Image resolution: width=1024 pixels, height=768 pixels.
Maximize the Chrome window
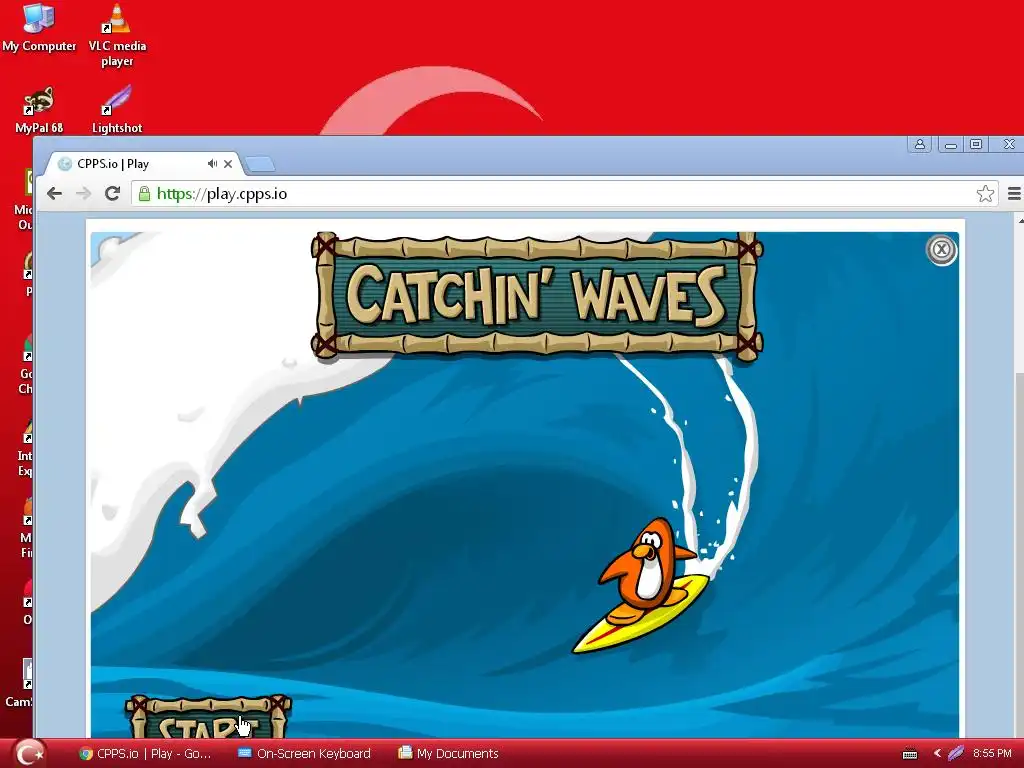[976, 144]
